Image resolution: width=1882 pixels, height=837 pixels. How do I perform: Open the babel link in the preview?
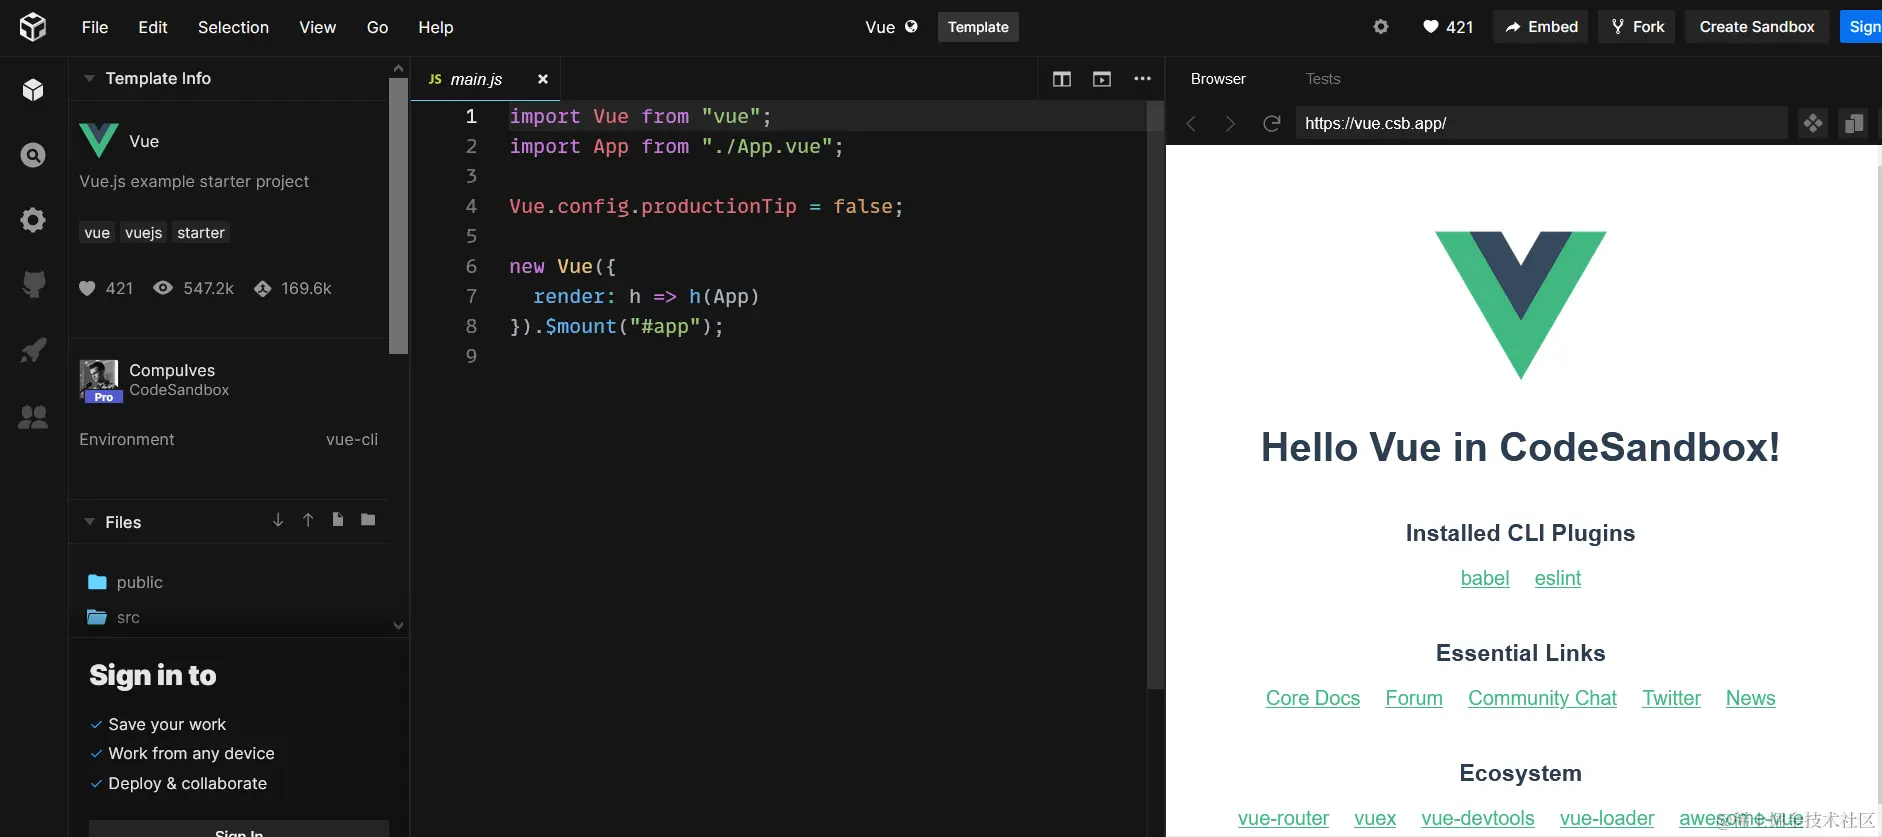pos(1485,578)
